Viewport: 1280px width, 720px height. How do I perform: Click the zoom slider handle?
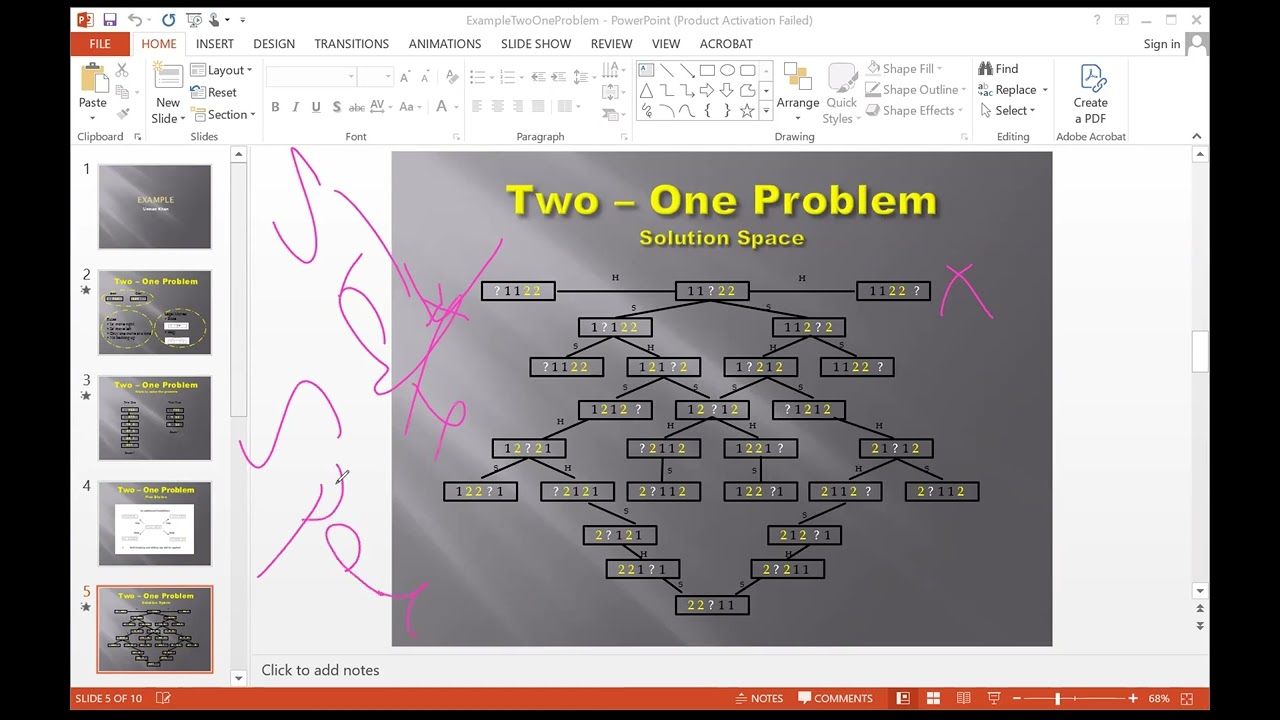(1058, 698)
